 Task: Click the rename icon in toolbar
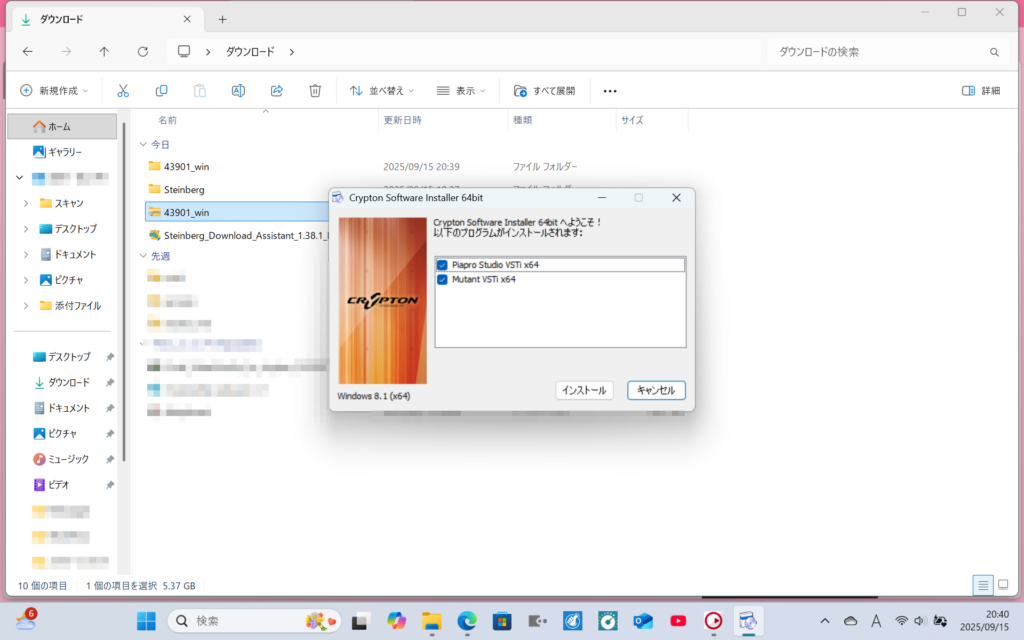(x=238, y=90)
